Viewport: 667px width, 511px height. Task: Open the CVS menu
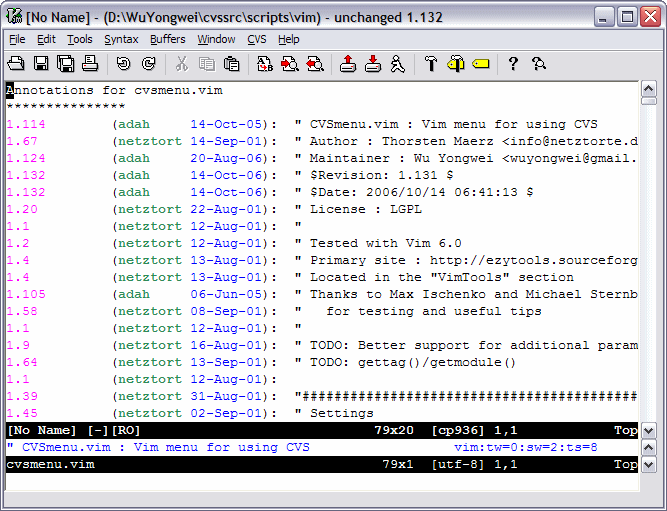tap(257, 39)
